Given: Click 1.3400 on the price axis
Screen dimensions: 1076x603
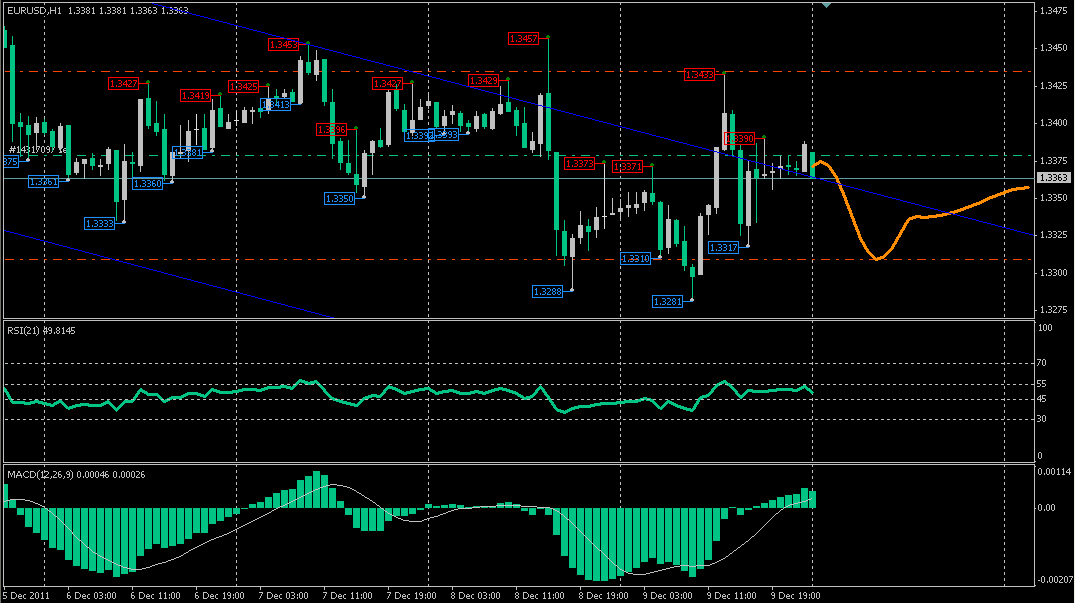Looking at the screenshot, I should 1054,123.
